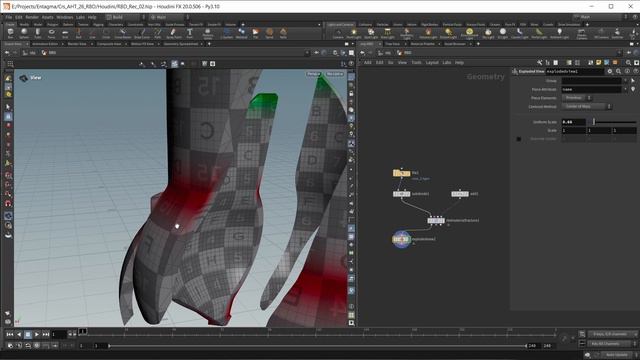Select the Grid shelf tool
Screen dimensions: 640x360
pyautogui.click(x=65, y=33)
